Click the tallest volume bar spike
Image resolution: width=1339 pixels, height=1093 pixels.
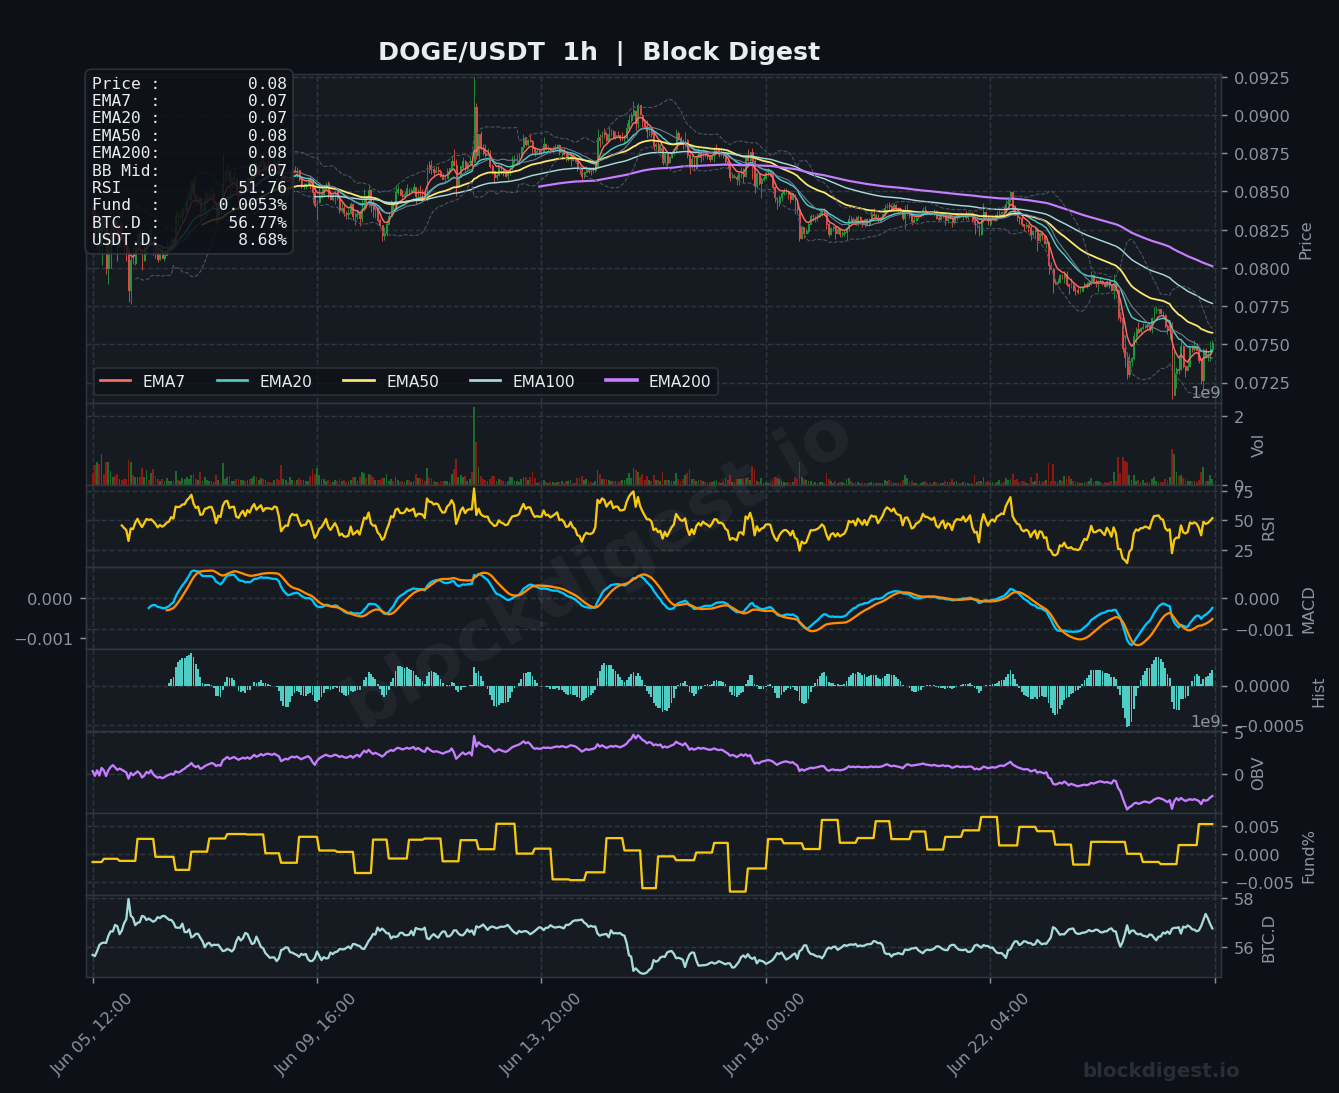(474, 446)
